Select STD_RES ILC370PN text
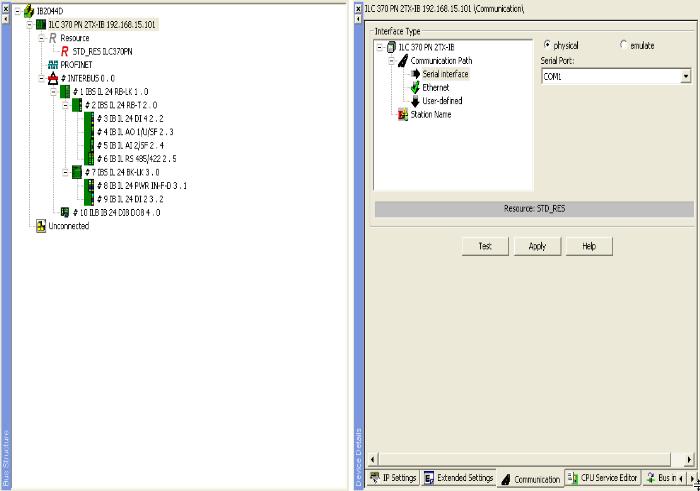The width and height of the screenshot is (700, 491). click(x=103, y=52)
